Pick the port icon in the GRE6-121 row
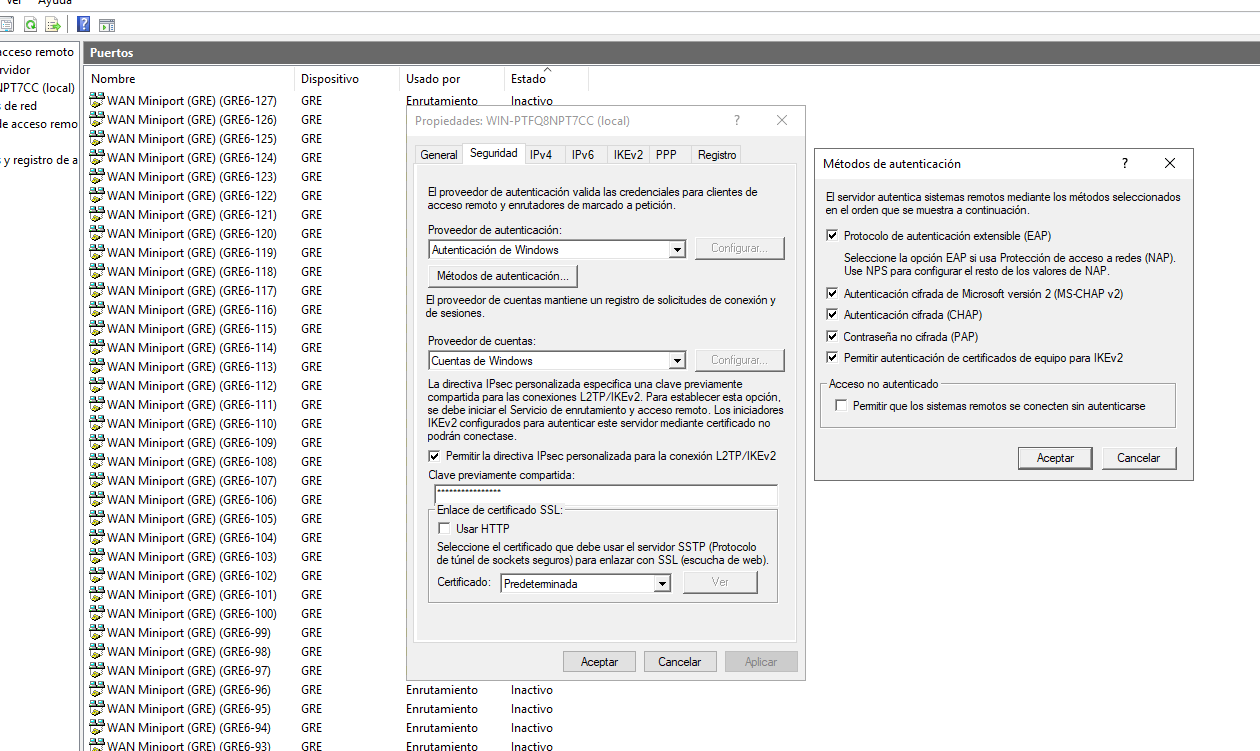Viewport: 1260px width, 751px height. tap(97, 215)
